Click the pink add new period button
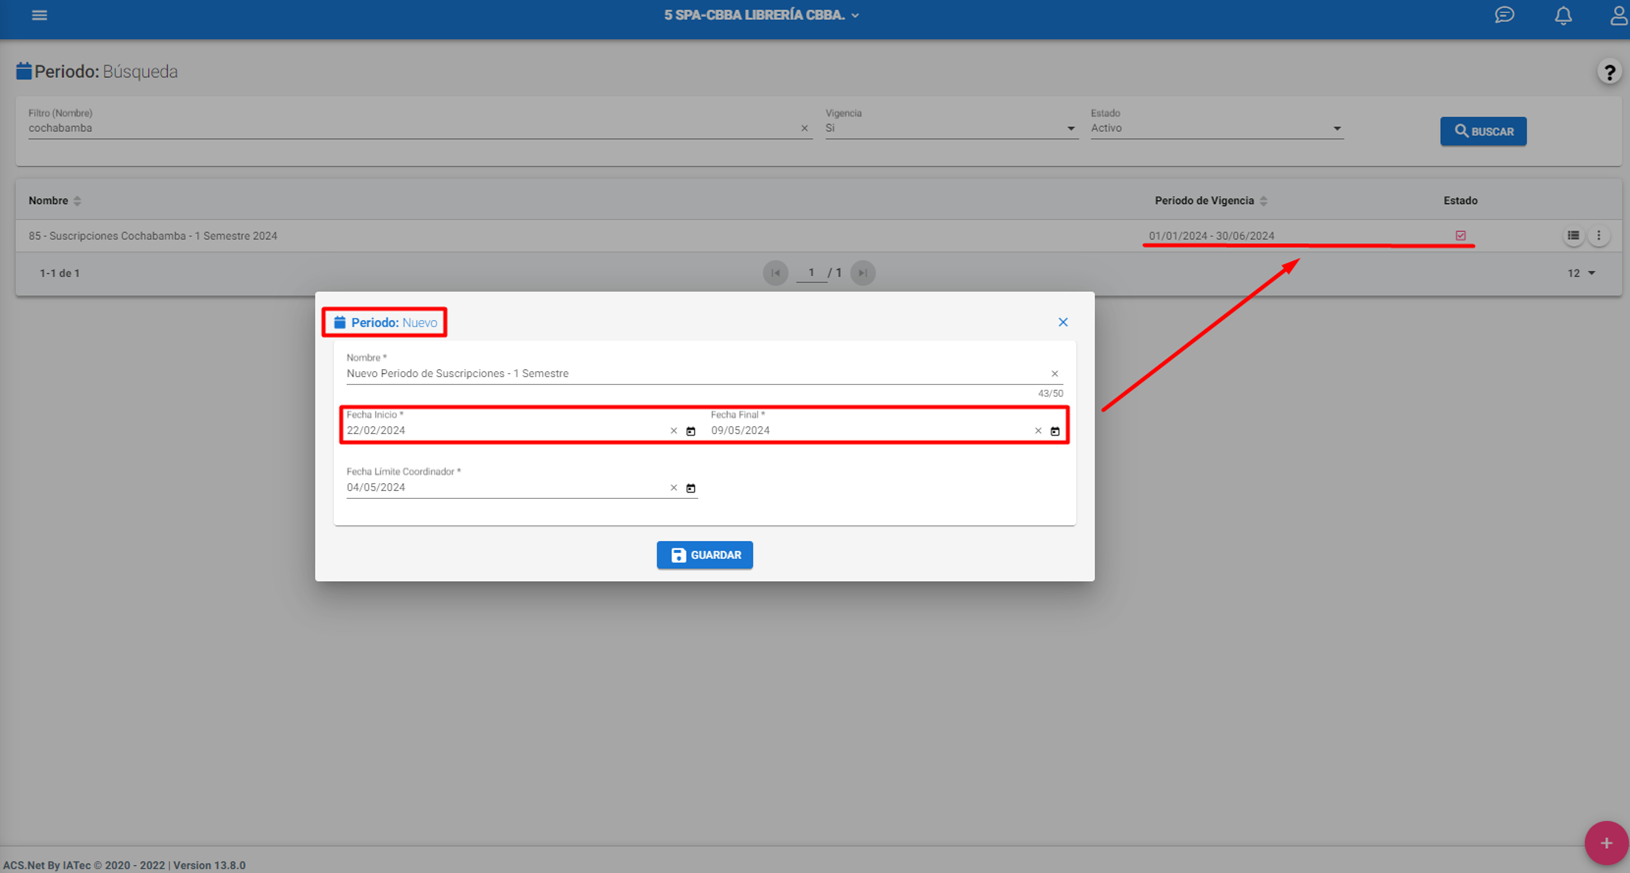The height and width of the screenshot is (873, 1630). coord(1606,843)
